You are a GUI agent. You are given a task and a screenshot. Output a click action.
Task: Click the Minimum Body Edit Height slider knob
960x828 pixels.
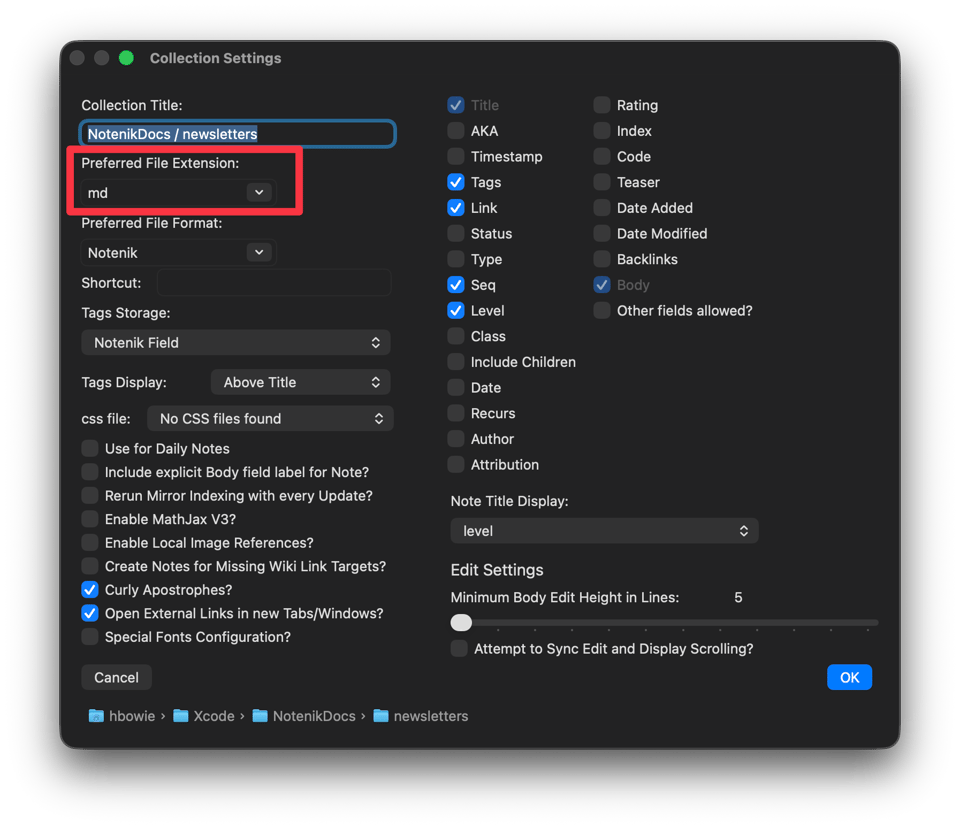(461, 623)
